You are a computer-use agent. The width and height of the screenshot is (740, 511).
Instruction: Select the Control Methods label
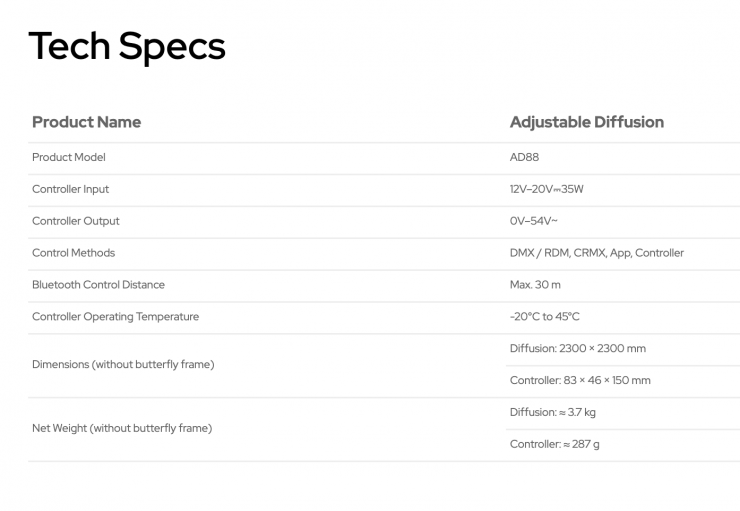click(x=74, y=253)
